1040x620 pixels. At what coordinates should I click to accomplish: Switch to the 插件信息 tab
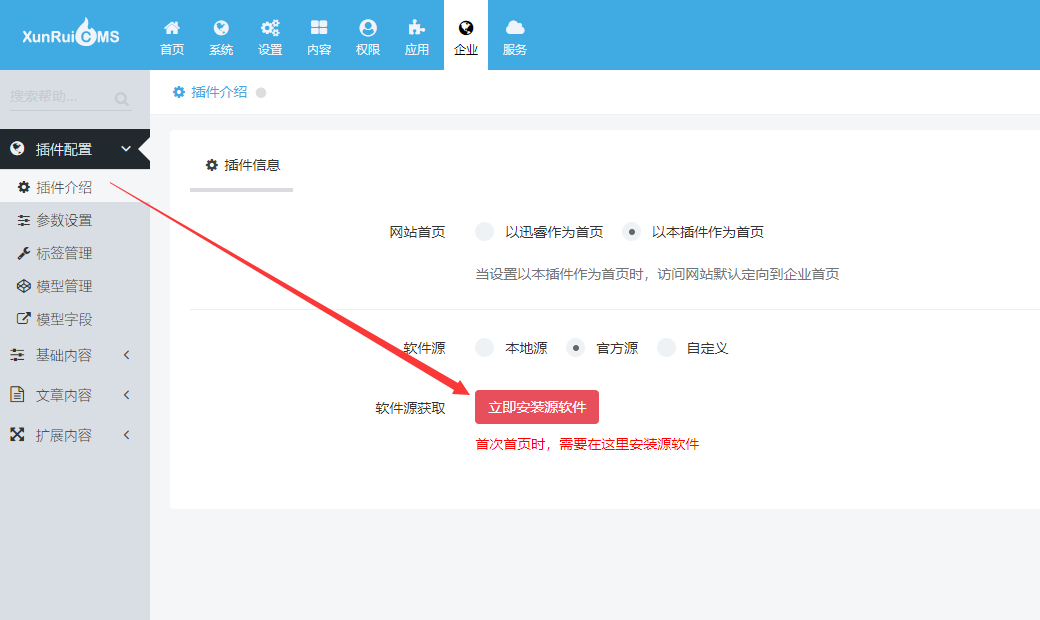(241, 165)
